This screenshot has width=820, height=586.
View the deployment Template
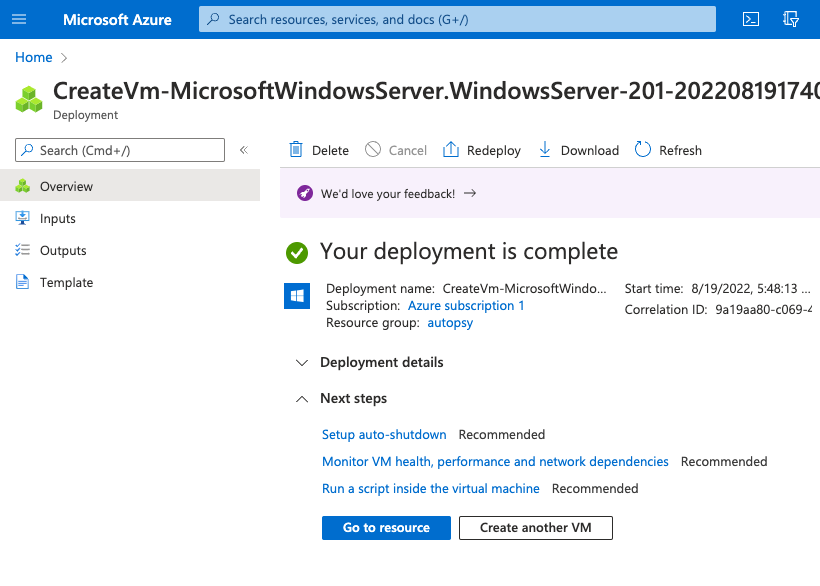tap(66, 282)
